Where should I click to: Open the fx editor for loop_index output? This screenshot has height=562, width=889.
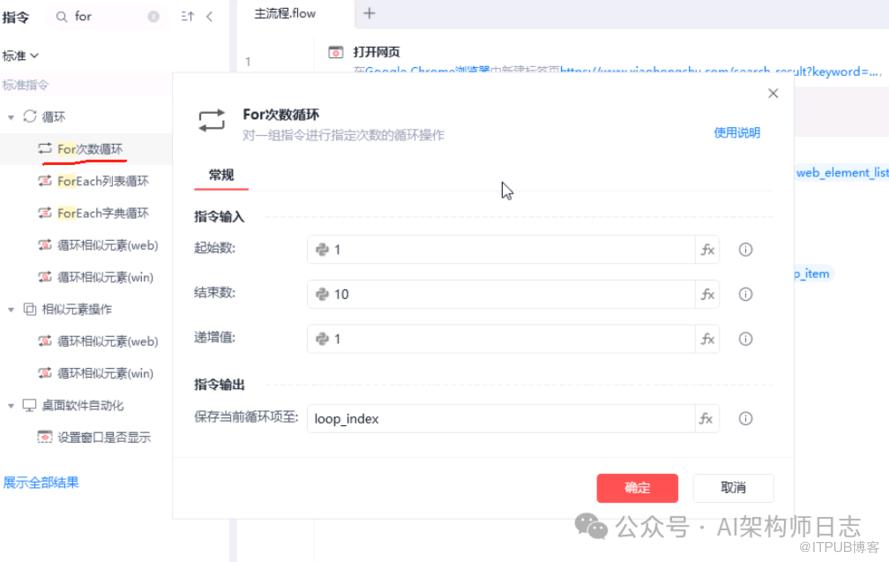(706, 419)
